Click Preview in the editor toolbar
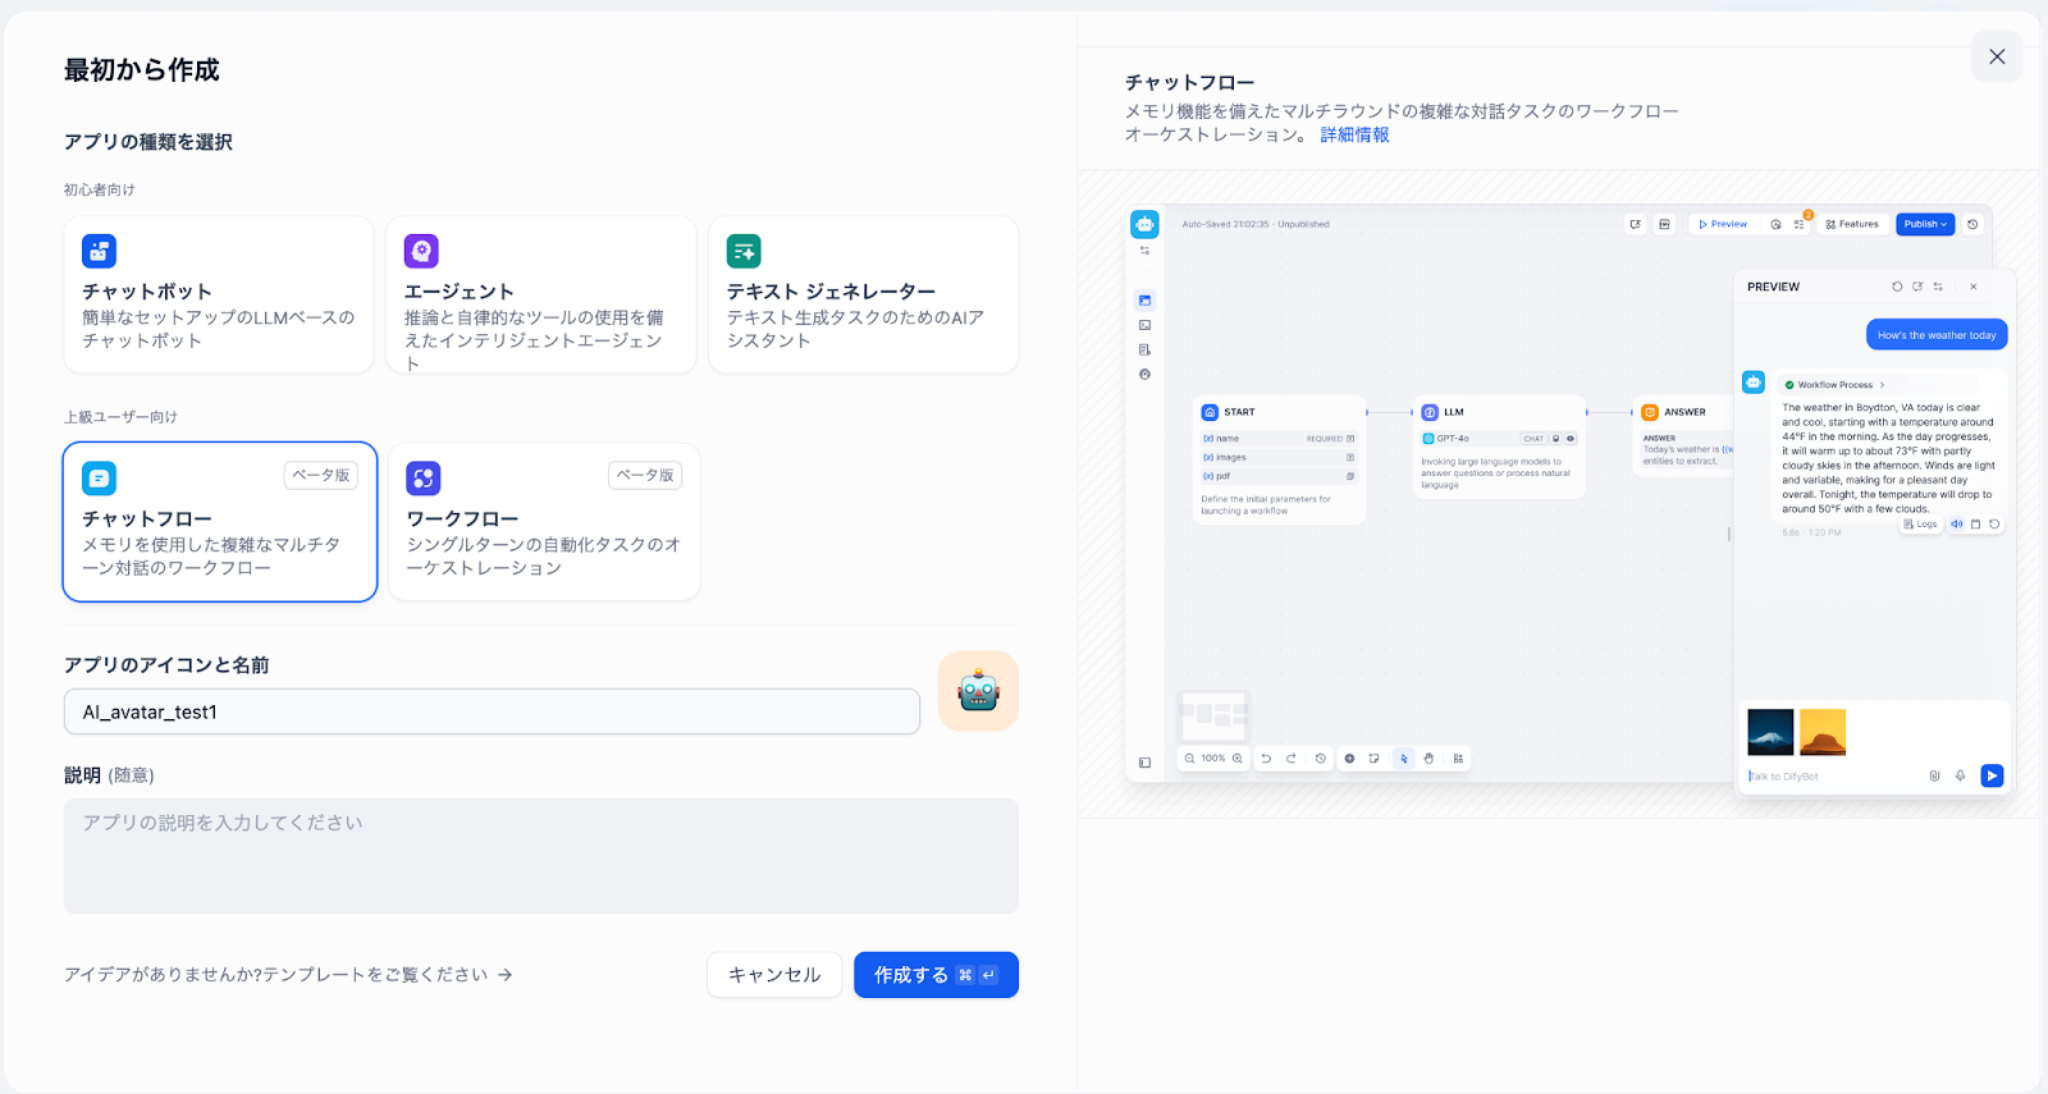The image size is (2048, 1094). tap(1723, 224)
